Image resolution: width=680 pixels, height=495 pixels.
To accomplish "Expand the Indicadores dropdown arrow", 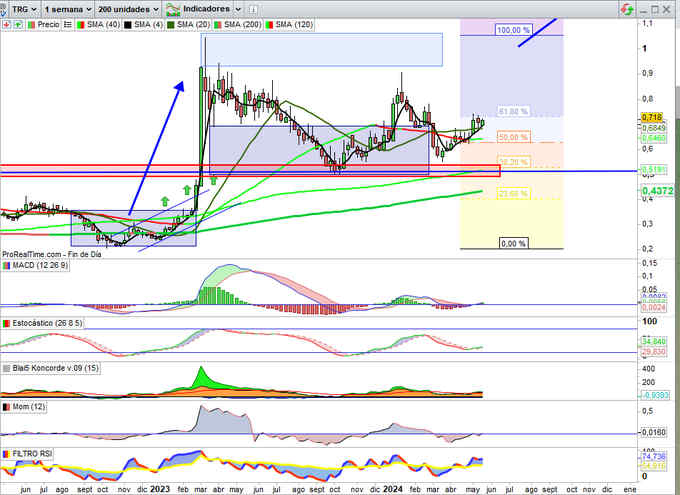I will coord(238,9).
